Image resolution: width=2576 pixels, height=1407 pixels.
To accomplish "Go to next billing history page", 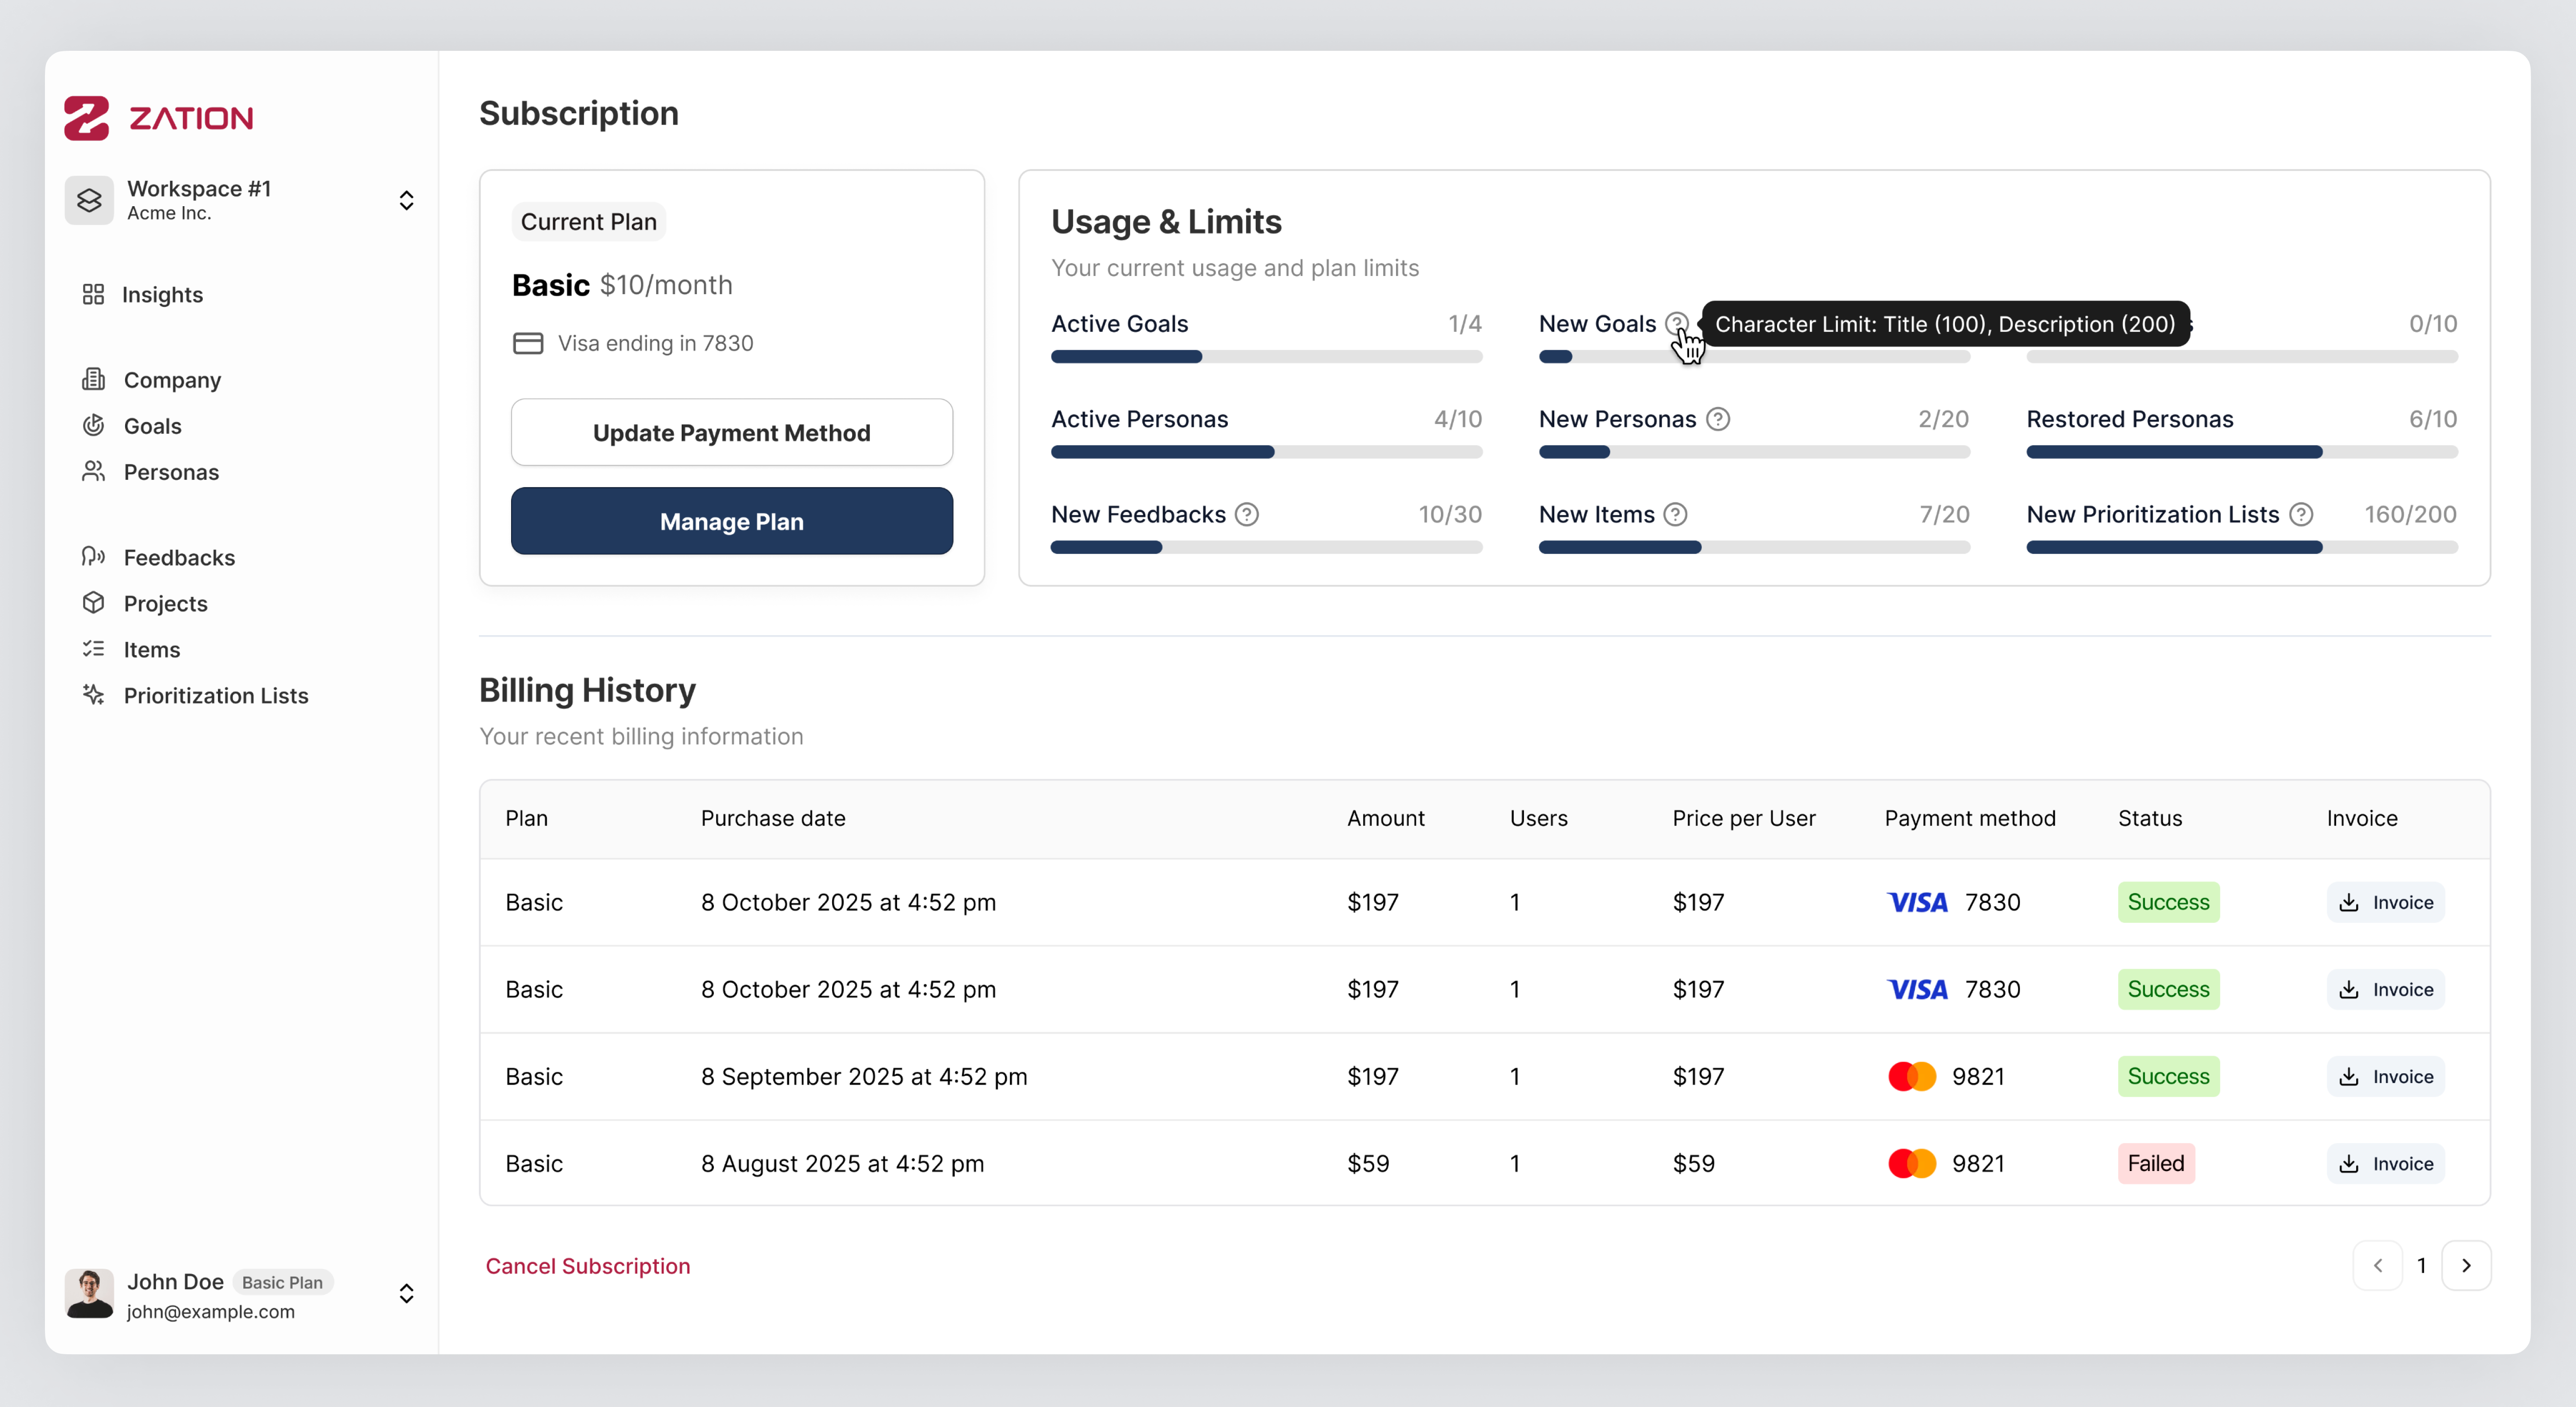I will 2466,1266.
